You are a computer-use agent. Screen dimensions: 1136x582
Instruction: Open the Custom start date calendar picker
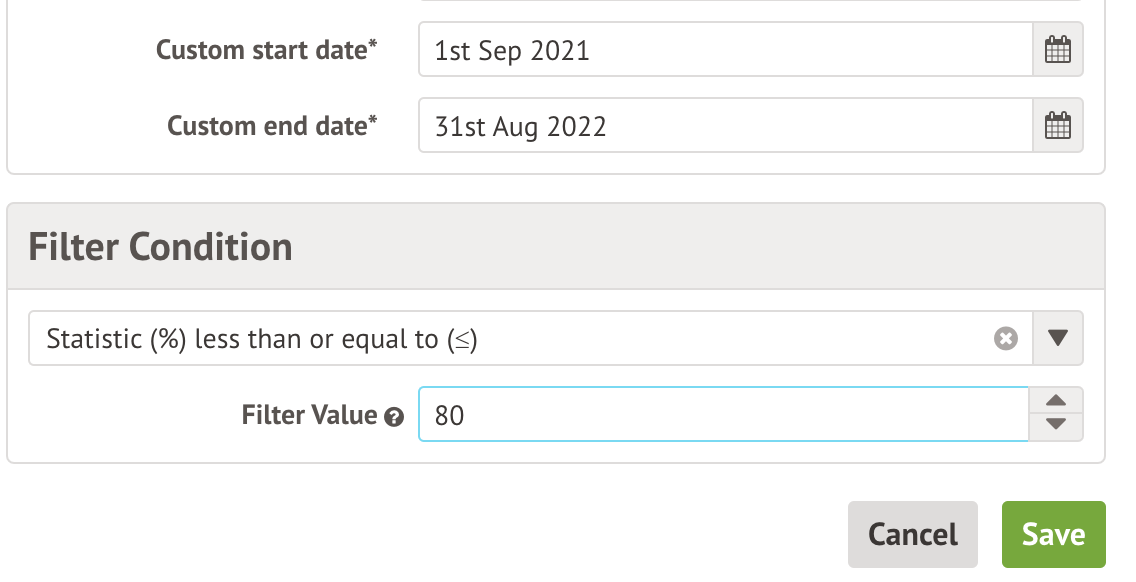(x=1057, y=50)
